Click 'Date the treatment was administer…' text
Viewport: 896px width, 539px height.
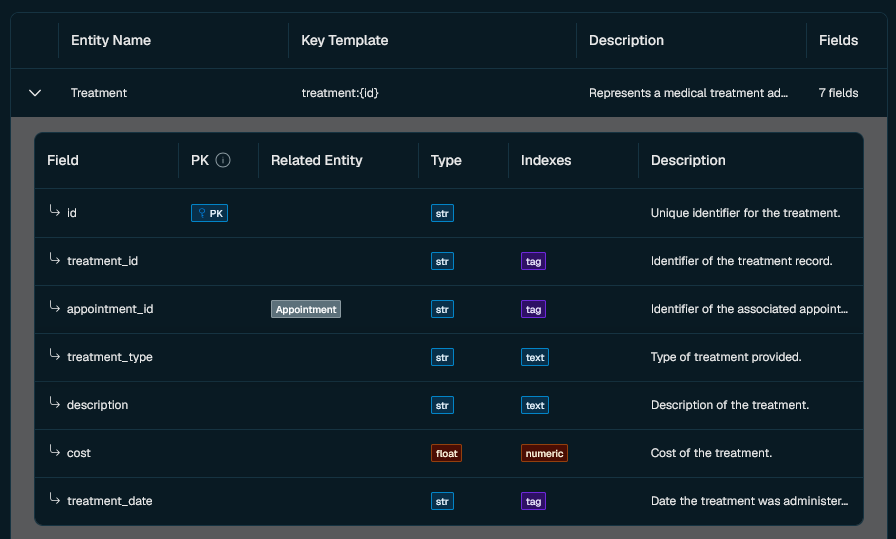coord(749,501)
